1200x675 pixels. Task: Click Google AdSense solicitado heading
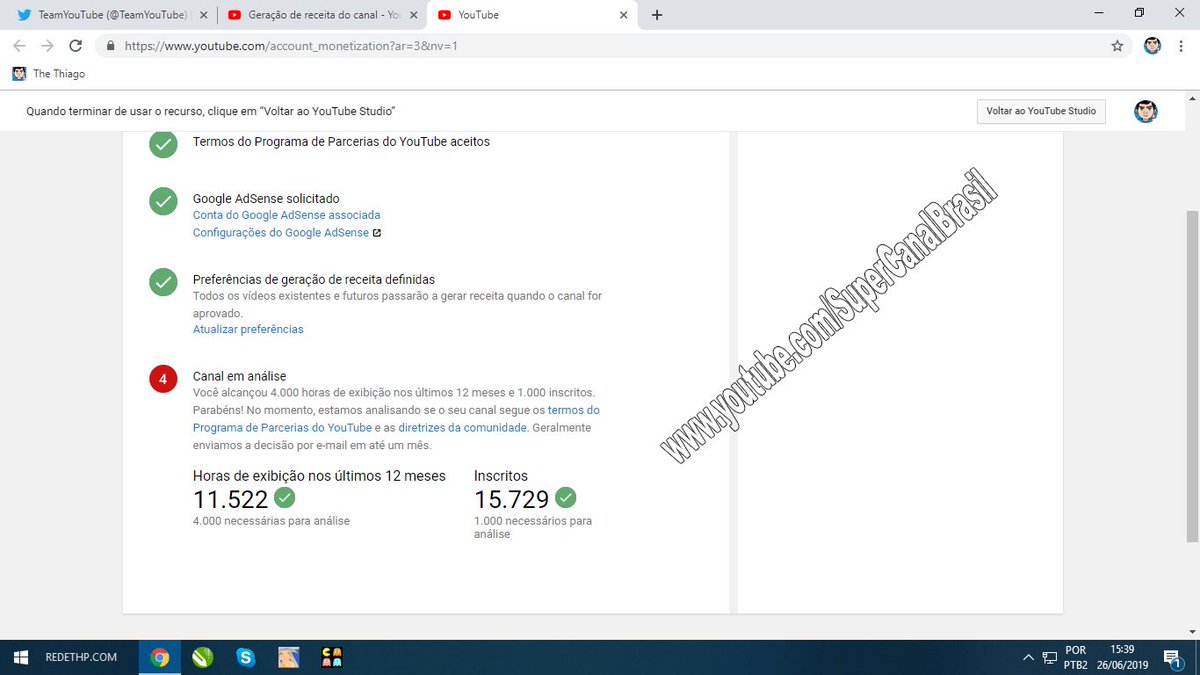(x=266, y=199)
